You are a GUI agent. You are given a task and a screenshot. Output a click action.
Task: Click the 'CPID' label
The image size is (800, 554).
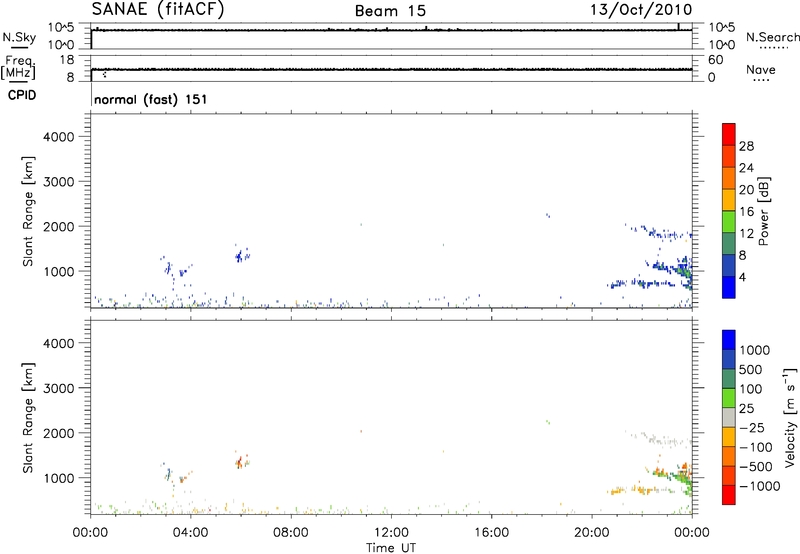22,95
